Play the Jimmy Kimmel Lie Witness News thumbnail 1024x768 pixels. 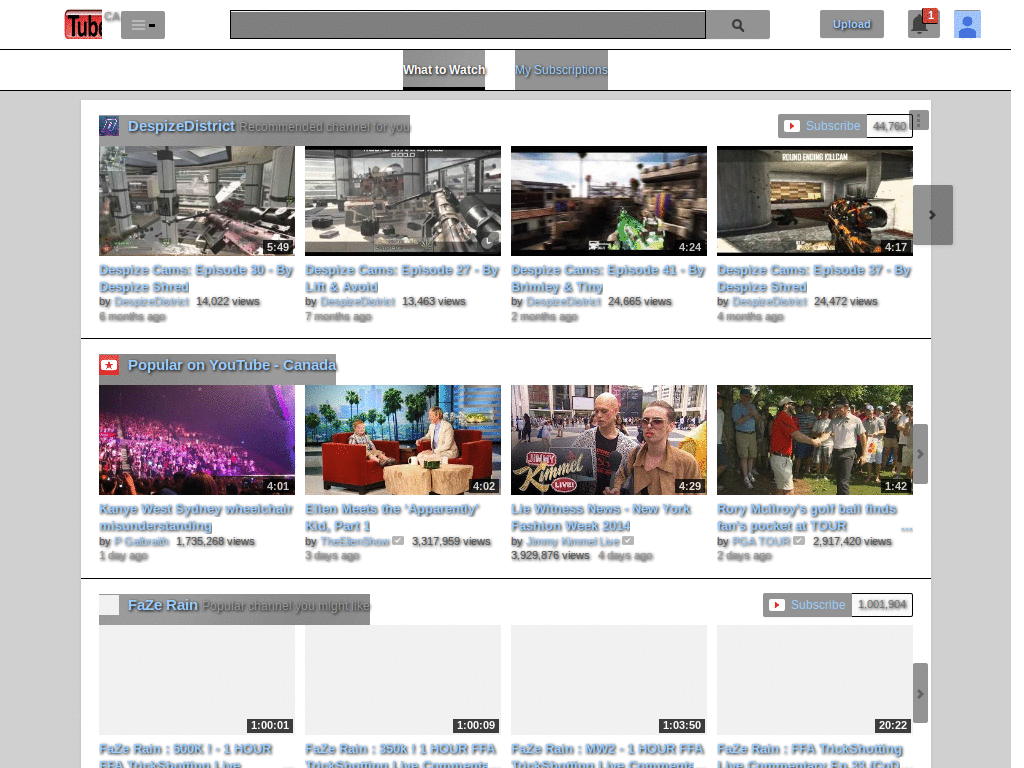[609, 440]
